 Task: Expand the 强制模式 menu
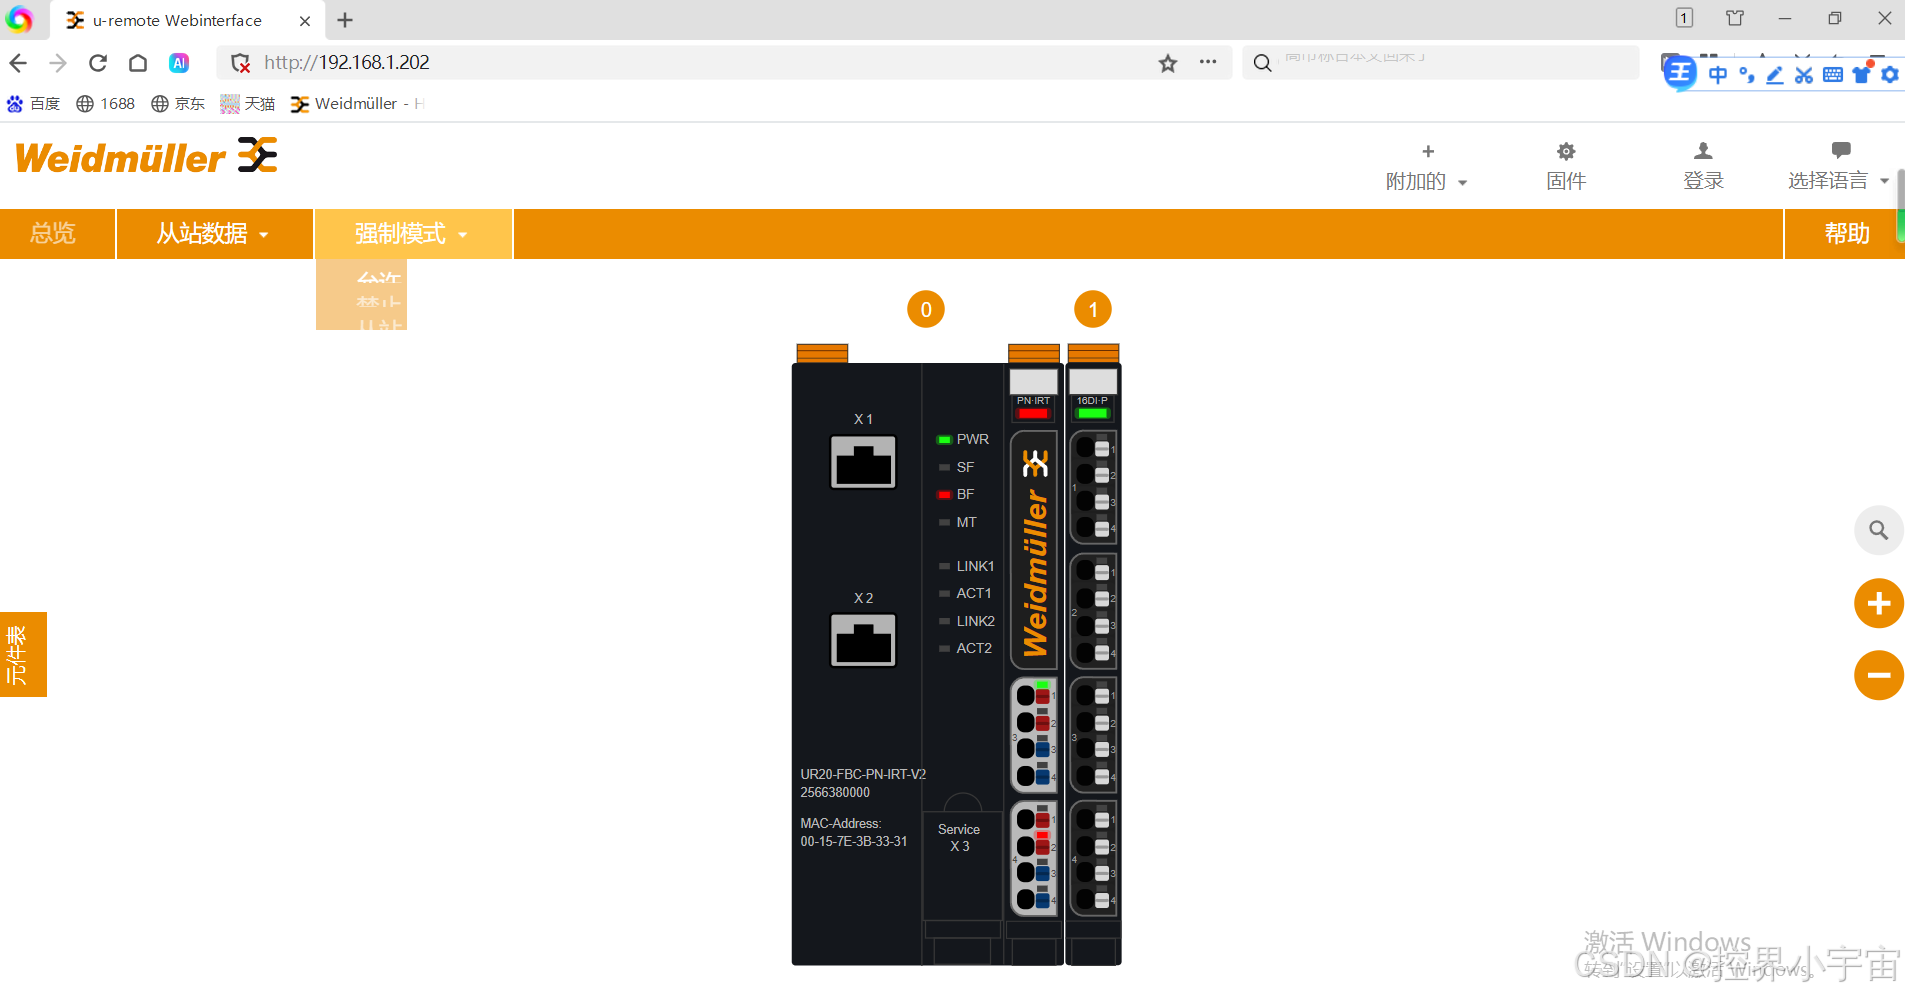[x=412, y=234]
